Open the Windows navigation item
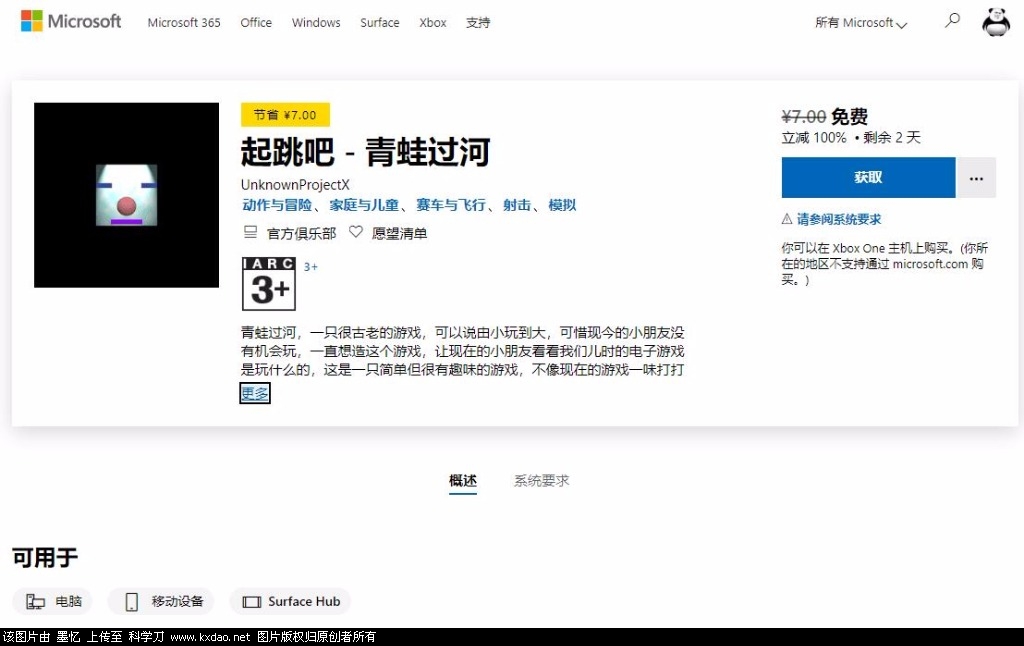This screenshot has height=646, width=1024. point(316,23)
